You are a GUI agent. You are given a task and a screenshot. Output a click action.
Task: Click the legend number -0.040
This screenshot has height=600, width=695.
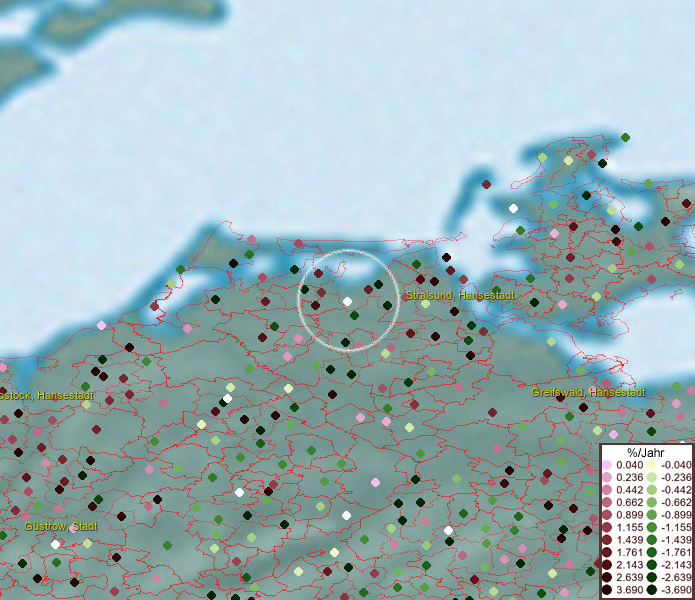(676, 465)
